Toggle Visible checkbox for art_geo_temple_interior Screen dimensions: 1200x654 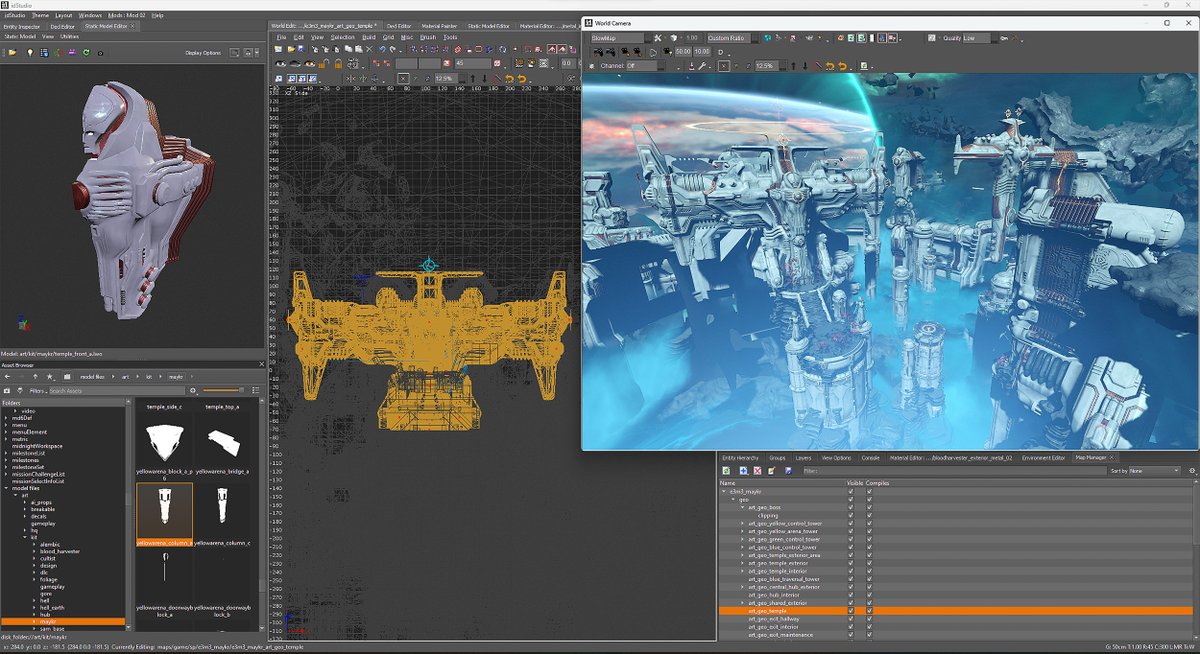tap(851, 571)
